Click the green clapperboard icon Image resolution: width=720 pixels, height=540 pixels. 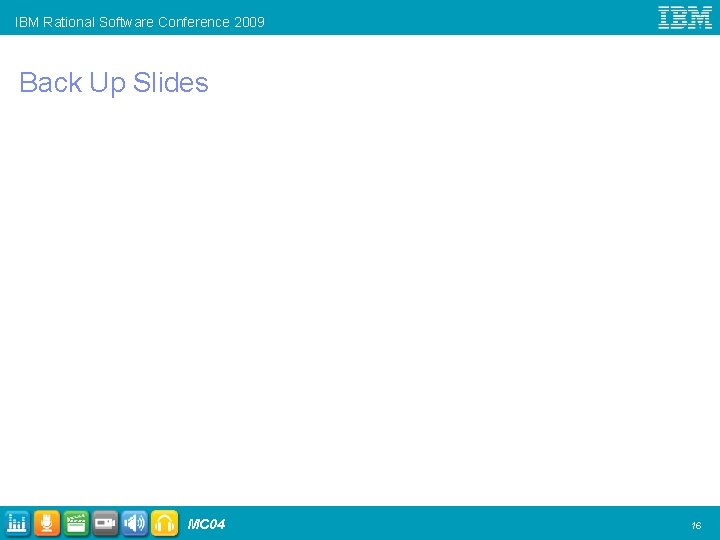76,523
